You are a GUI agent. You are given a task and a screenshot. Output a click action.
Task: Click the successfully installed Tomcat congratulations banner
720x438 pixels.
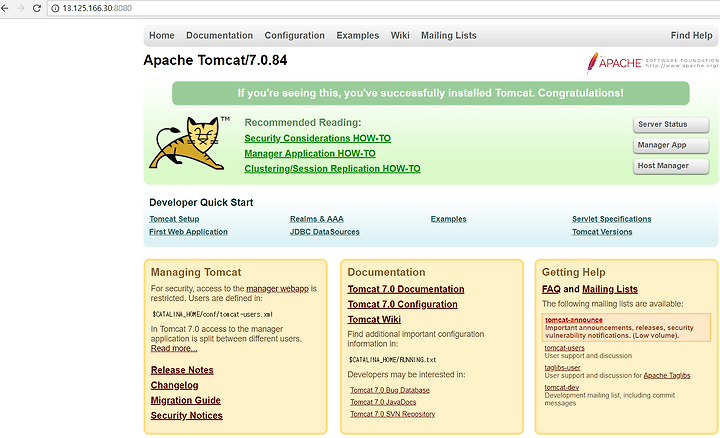pyautogui.click(x=431, y=93)
